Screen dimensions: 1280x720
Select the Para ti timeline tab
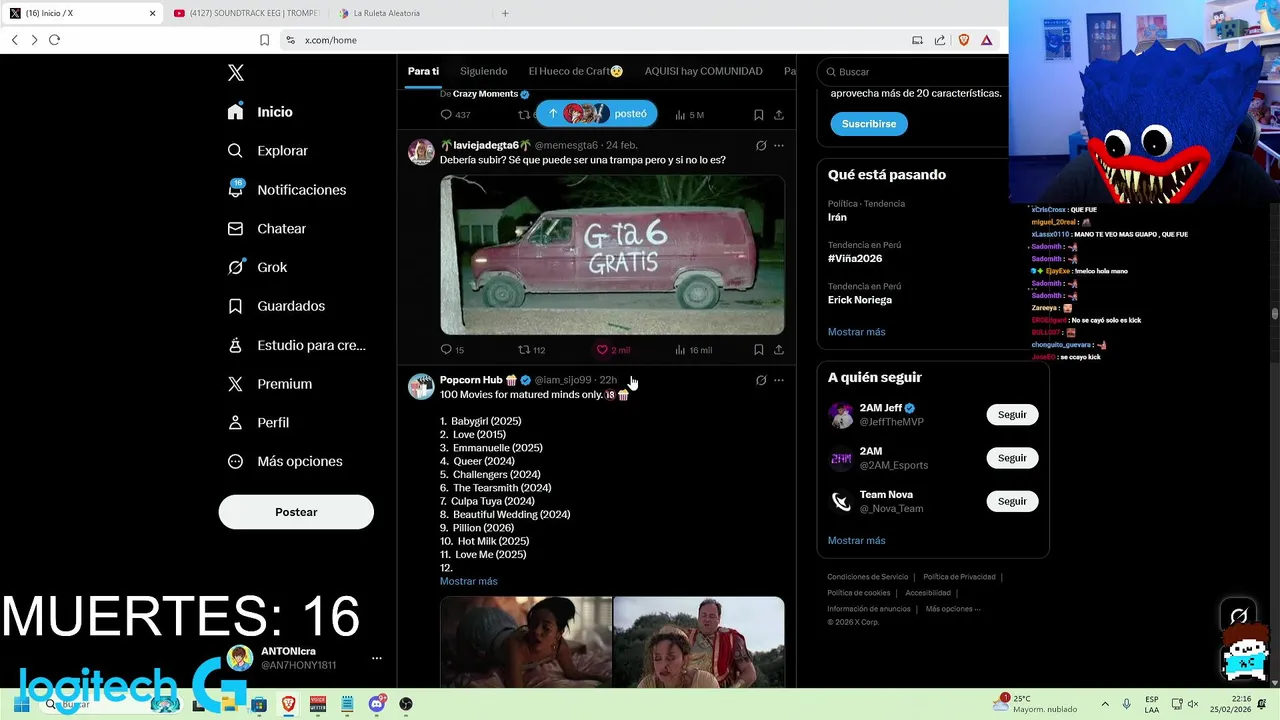point(423,71)
